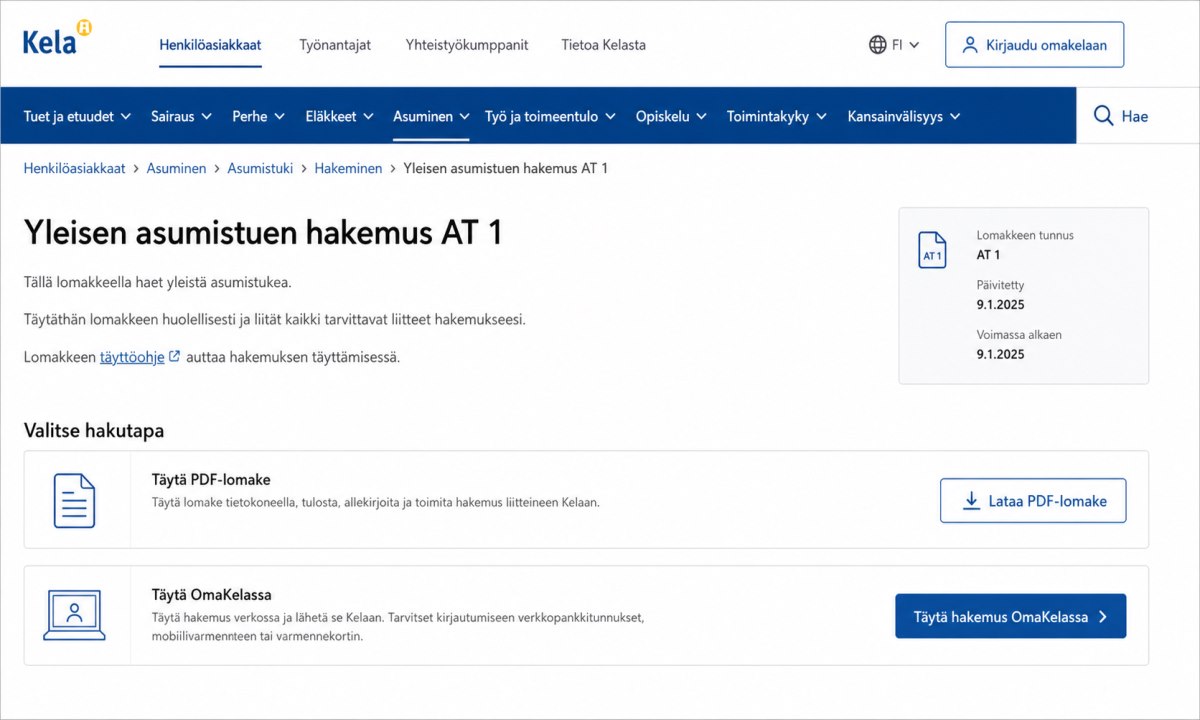Click the AT 1 form document icon
The image size is (1200, 720).
tap(932, 250)
